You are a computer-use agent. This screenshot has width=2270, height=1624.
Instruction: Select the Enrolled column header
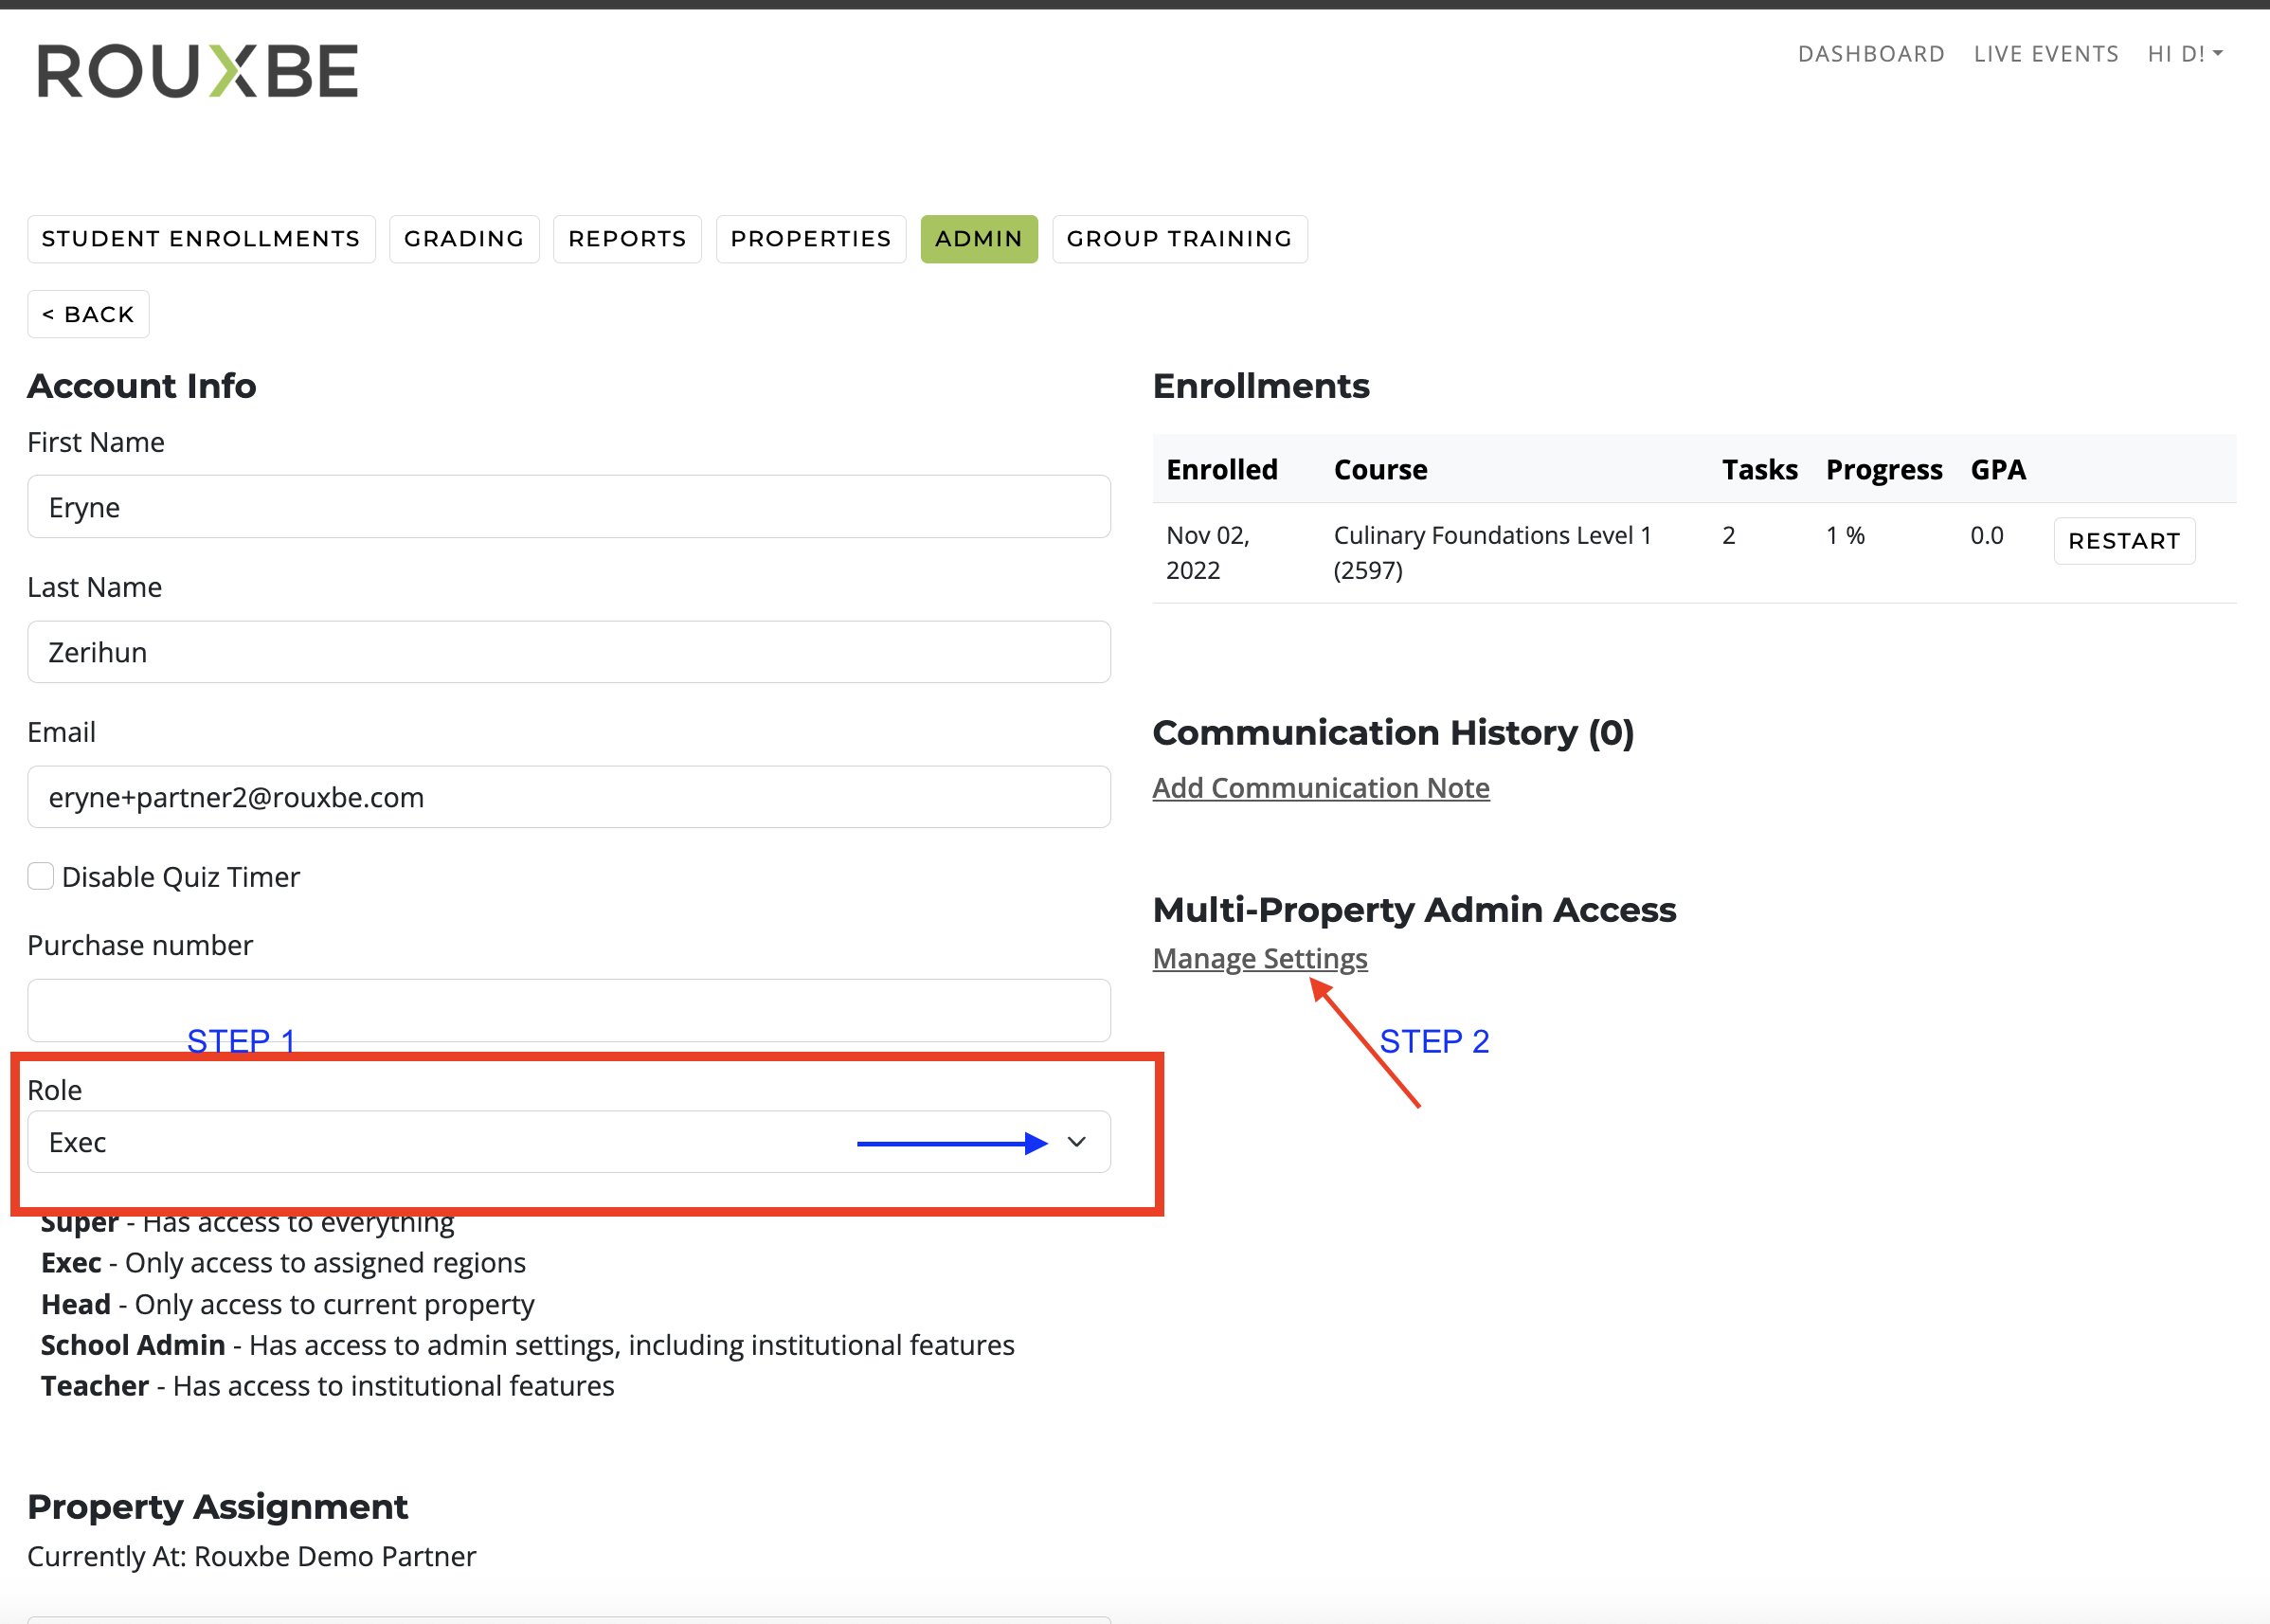click(1222, 470)
